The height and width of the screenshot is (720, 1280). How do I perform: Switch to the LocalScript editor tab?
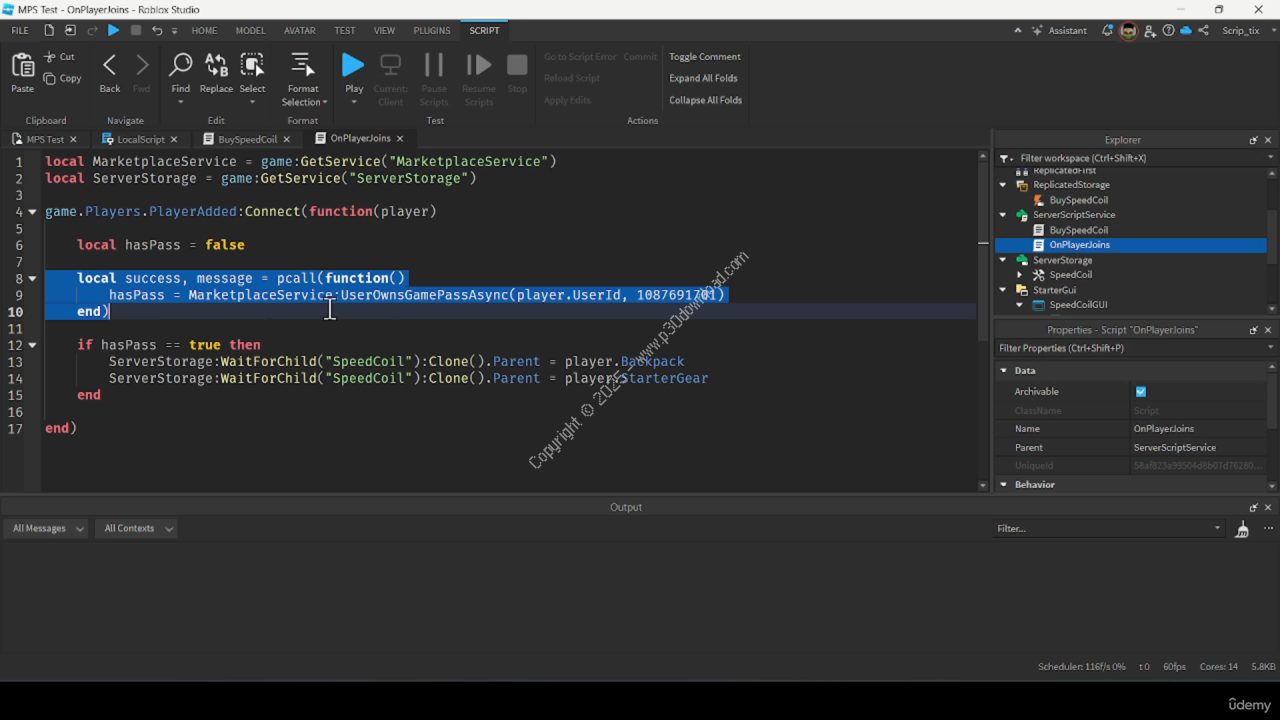pyautogui.click(x=140, y=139)
